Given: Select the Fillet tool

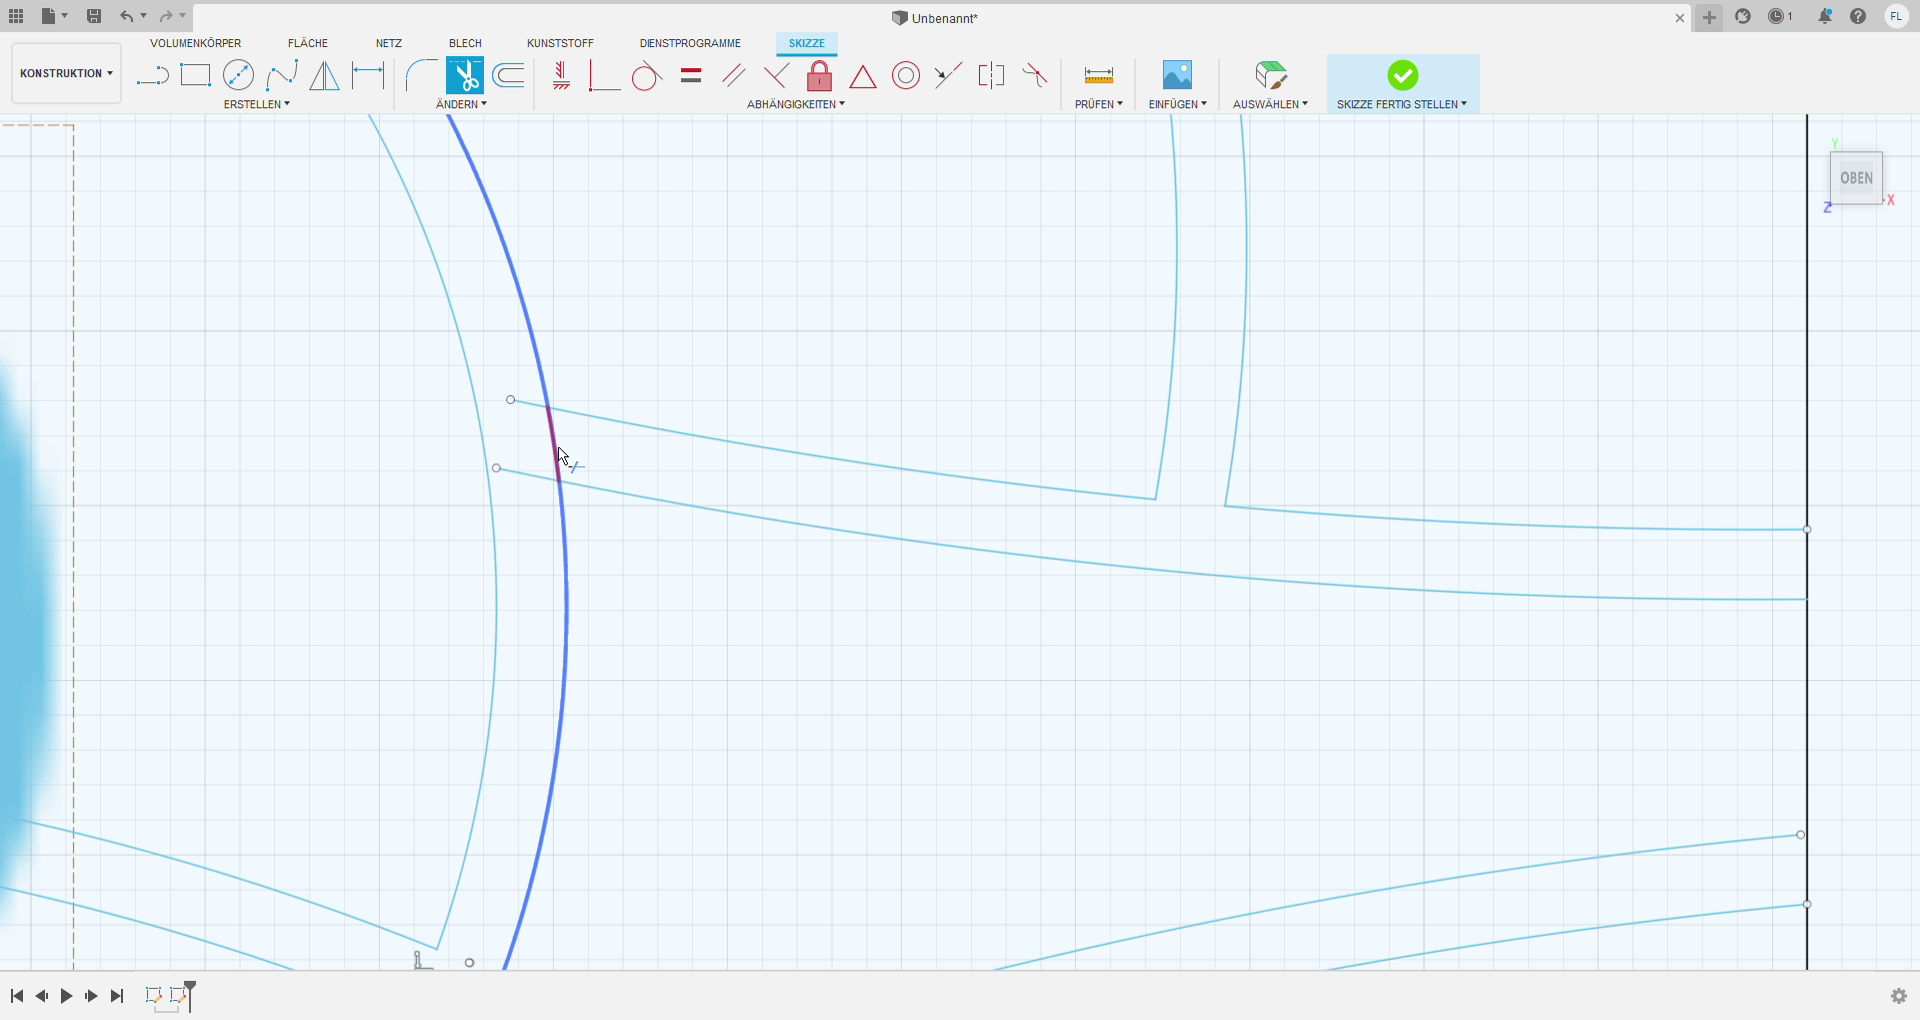Looking at the screenshot, I should click(421, 75).
